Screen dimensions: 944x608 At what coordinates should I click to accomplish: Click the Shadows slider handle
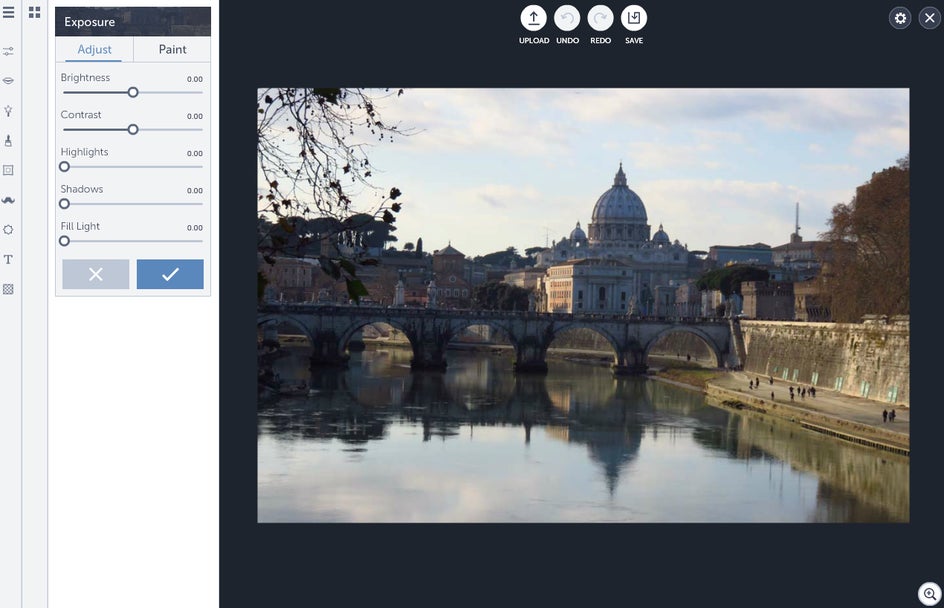tap(64, 204)
